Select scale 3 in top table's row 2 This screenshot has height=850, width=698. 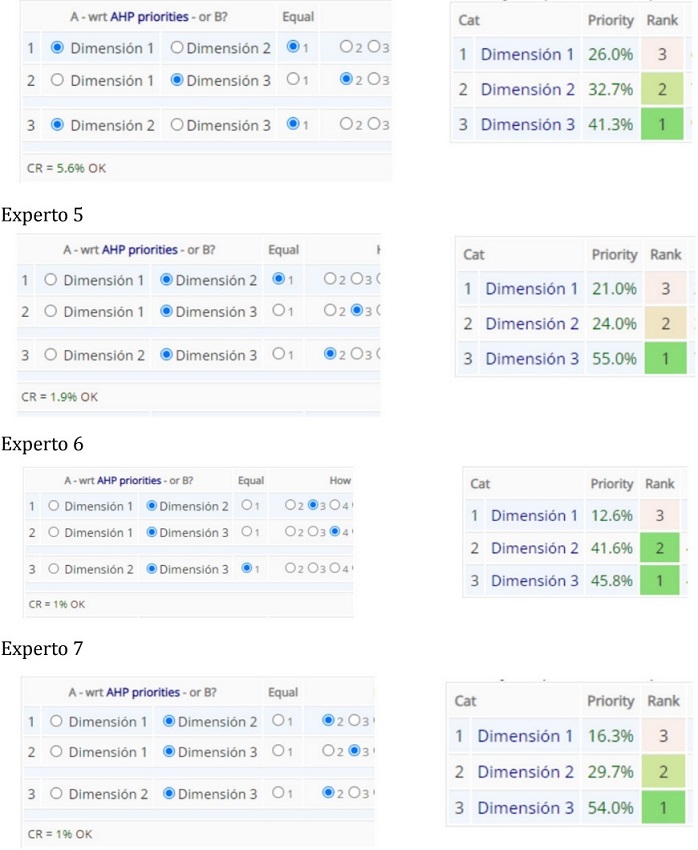(372, 80)
